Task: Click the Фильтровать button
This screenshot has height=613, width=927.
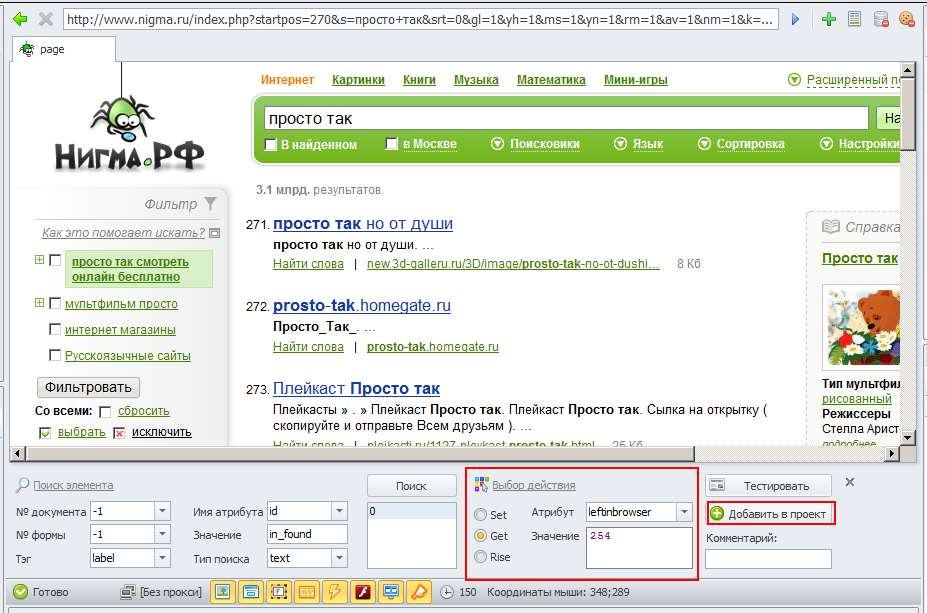Action: tap(88, 388)
